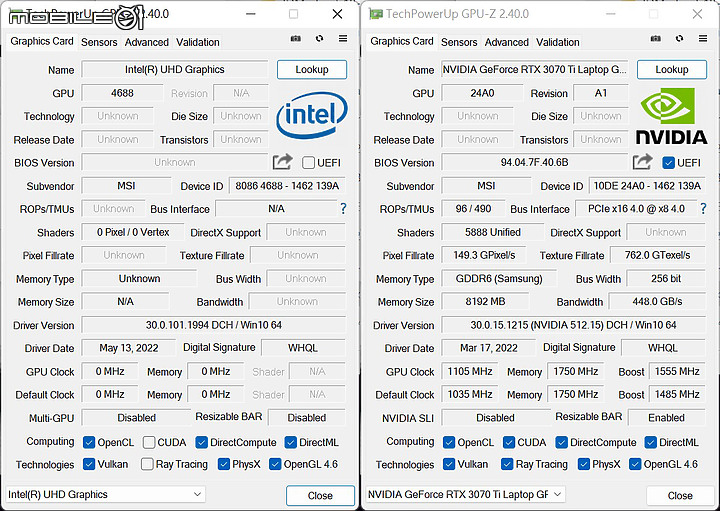Toggle CUDA checkbox in Intel window
Image resolution: width=720 pixels, height=511 pixels.
click(149, 442)
